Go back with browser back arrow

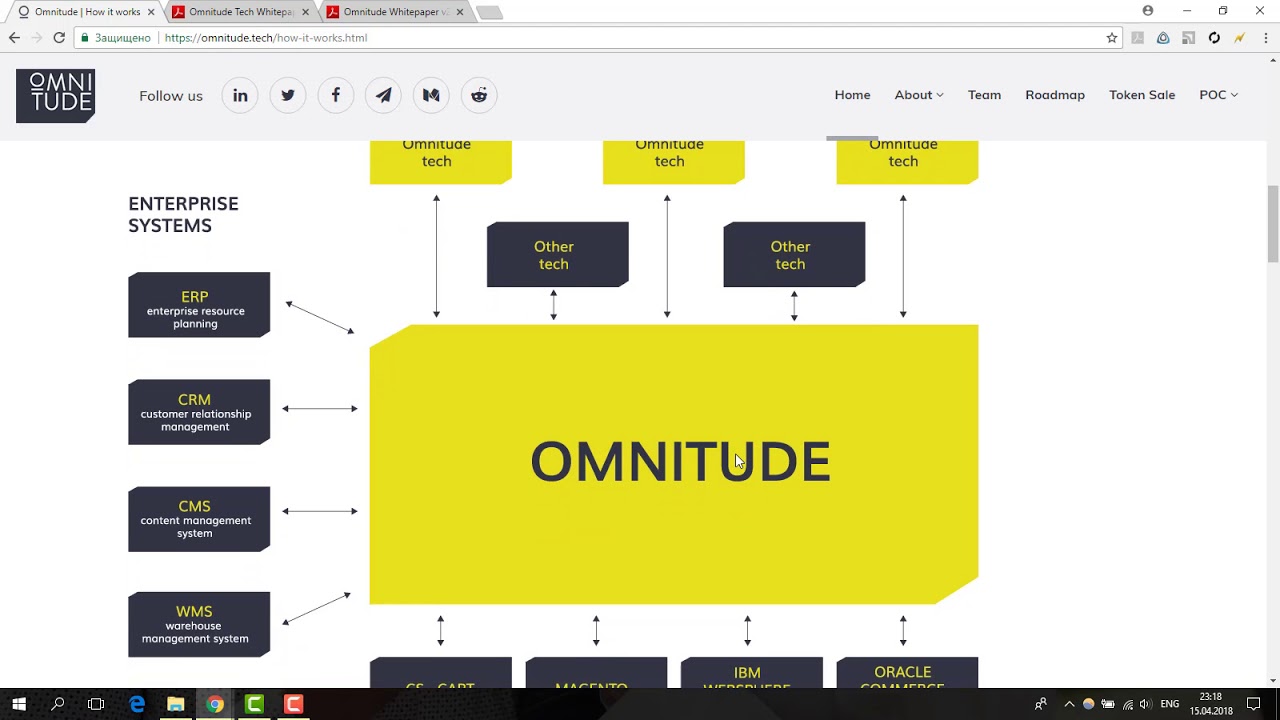(14, 38)
